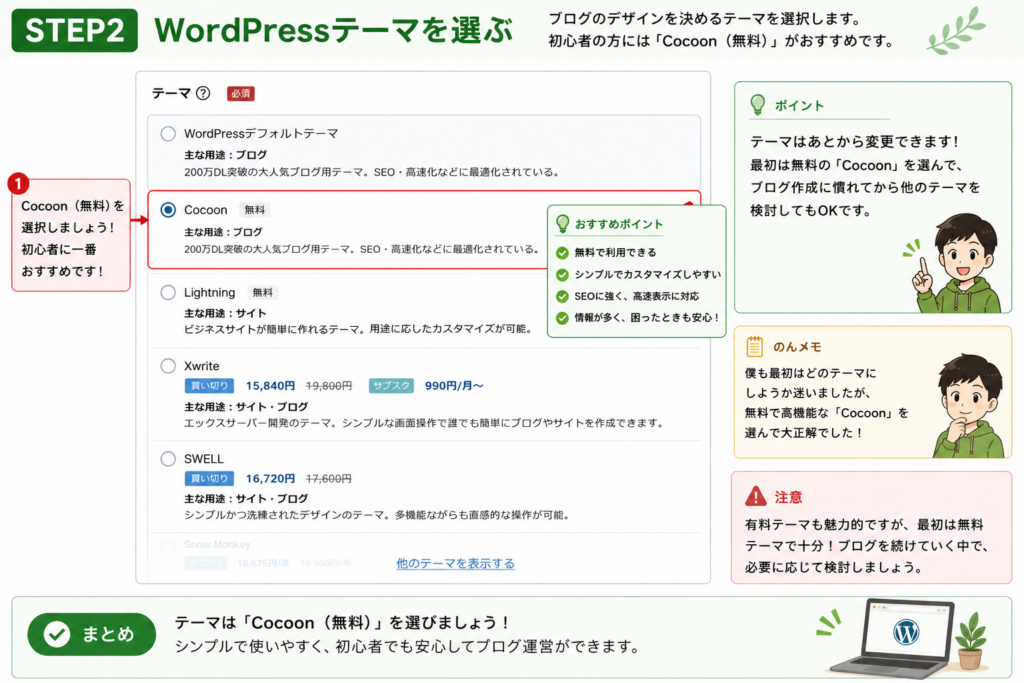Click the Xwrite price 15,840円
Screen dimensions: 1024x683
click(270, 386)
